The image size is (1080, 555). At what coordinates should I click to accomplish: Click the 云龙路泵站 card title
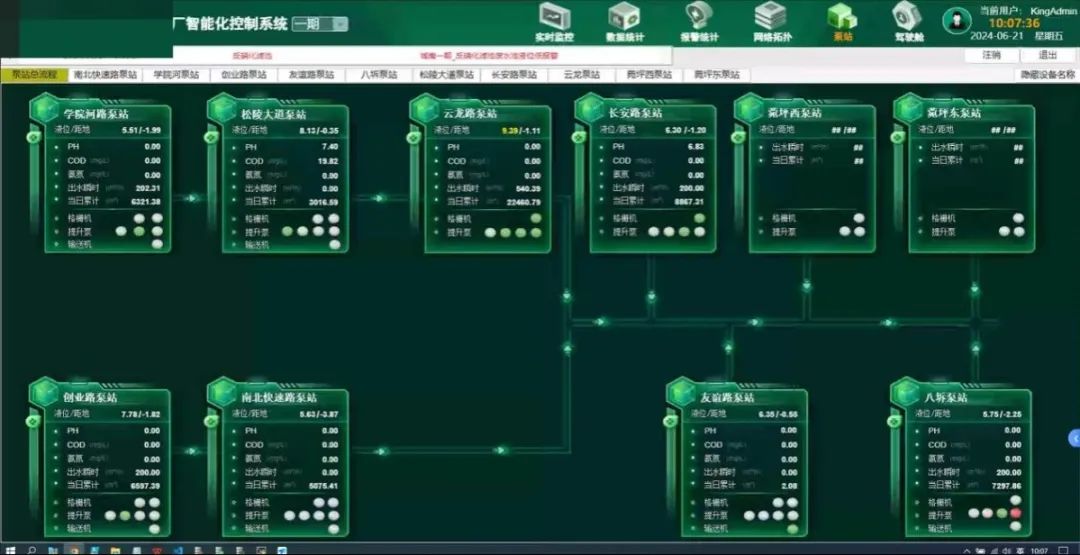(470, 114)
